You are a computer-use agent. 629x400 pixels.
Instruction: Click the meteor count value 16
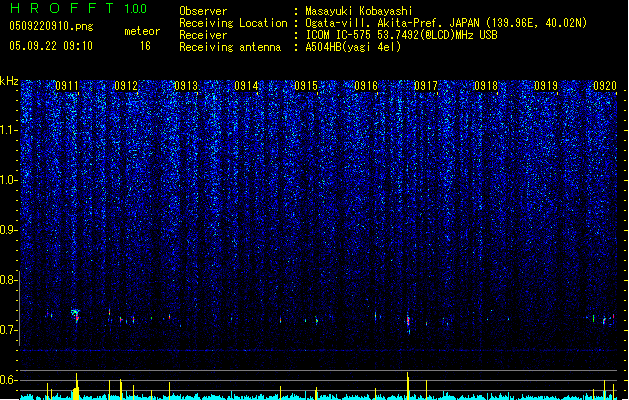tap(145, 46)
